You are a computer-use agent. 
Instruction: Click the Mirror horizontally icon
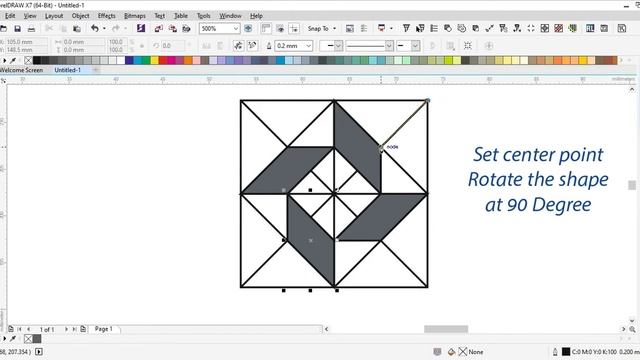point(207,46)
